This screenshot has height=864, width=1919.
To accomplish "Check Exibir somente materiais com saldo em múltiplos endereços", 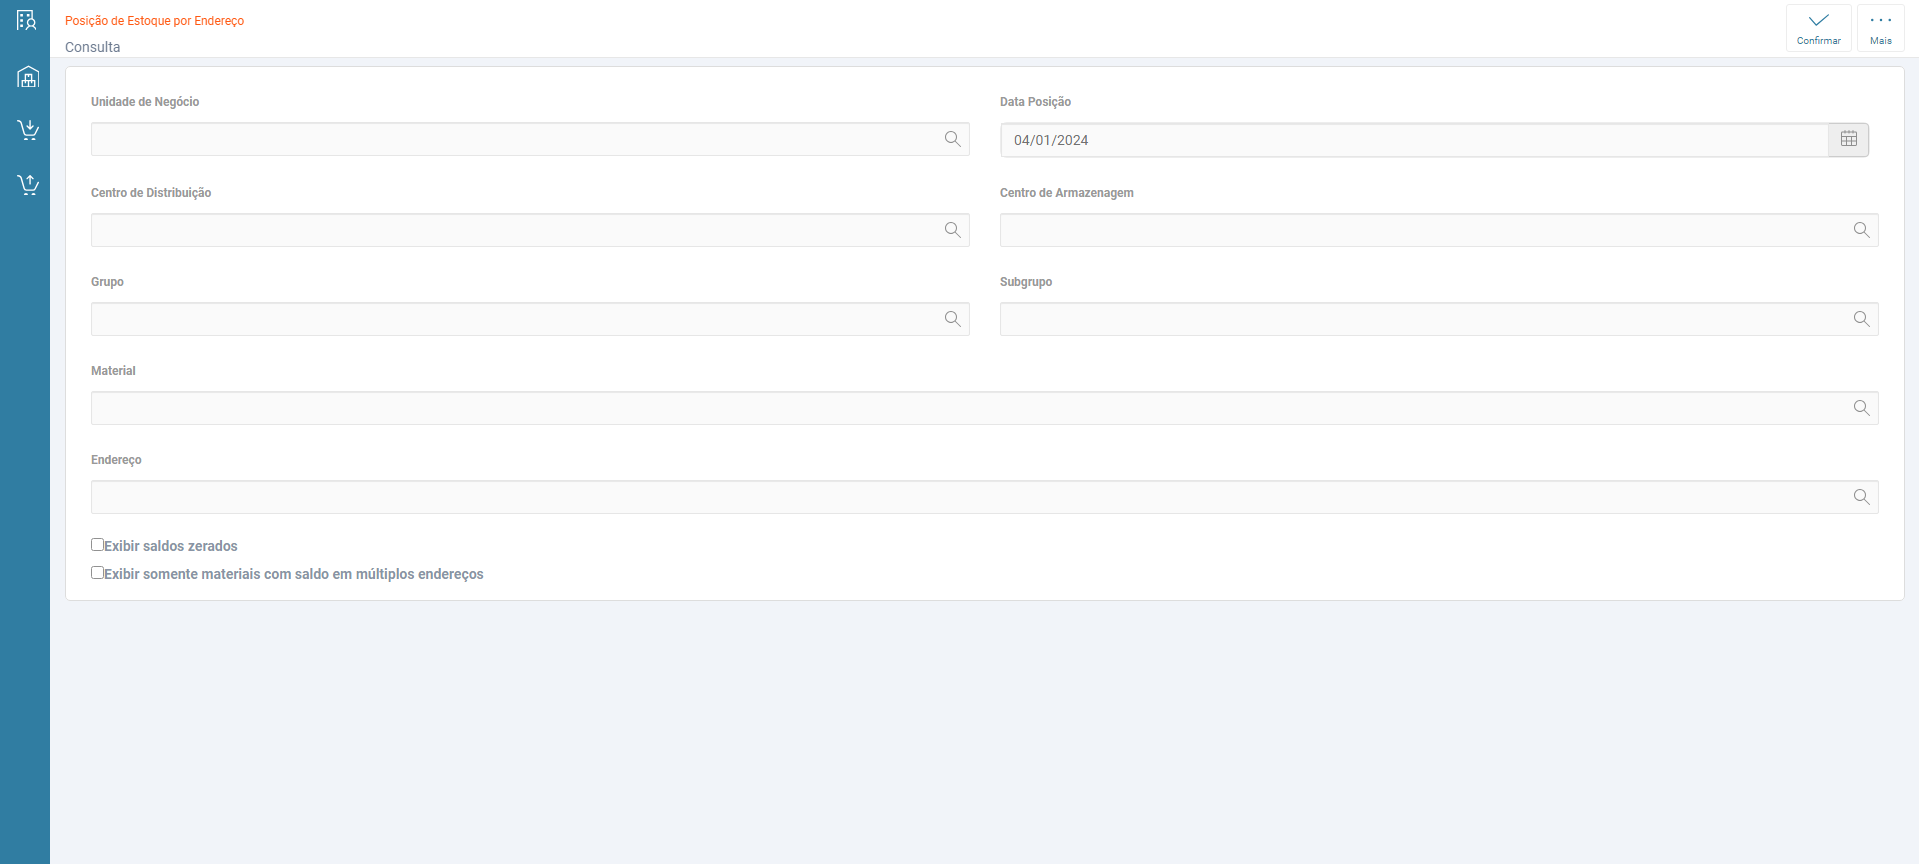I will tap(98, 573).
